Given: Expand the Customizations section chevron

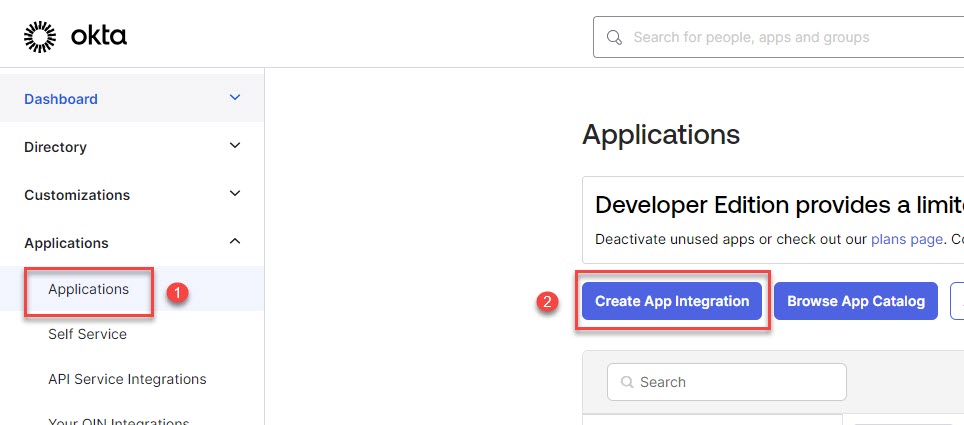Looking at the screenshot, I should pyautogui.click(x=235, y=194).
